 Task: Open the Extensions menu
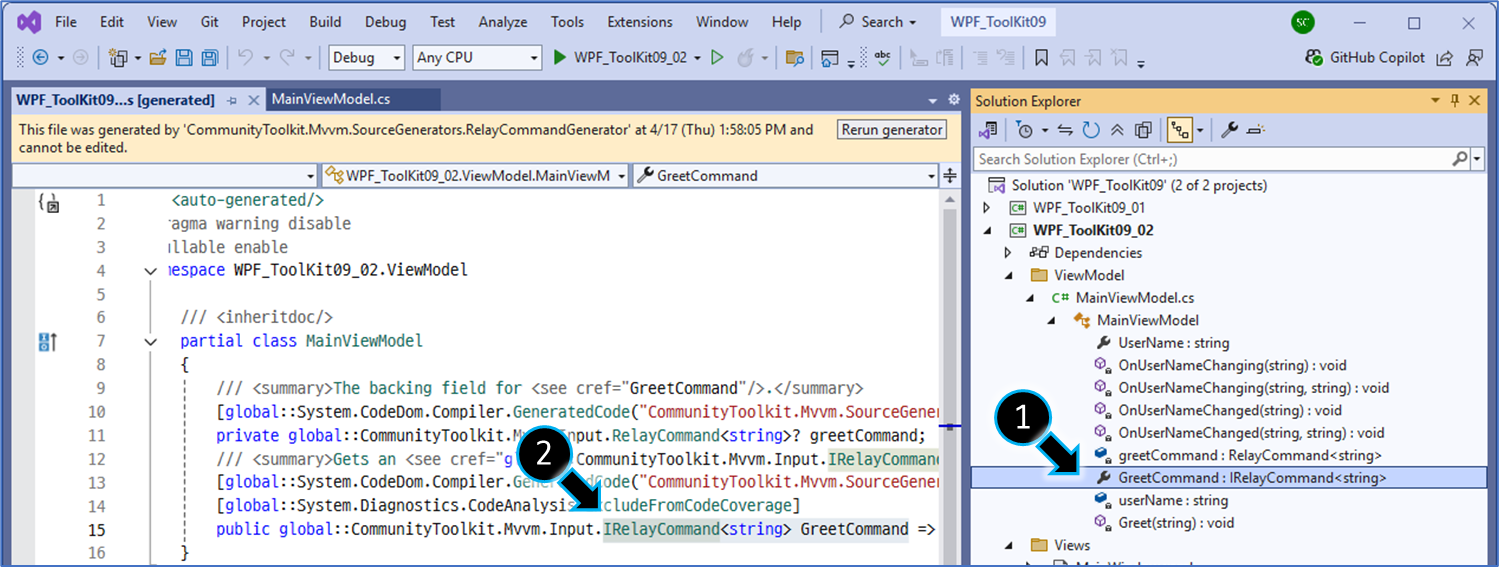[640, 21]
